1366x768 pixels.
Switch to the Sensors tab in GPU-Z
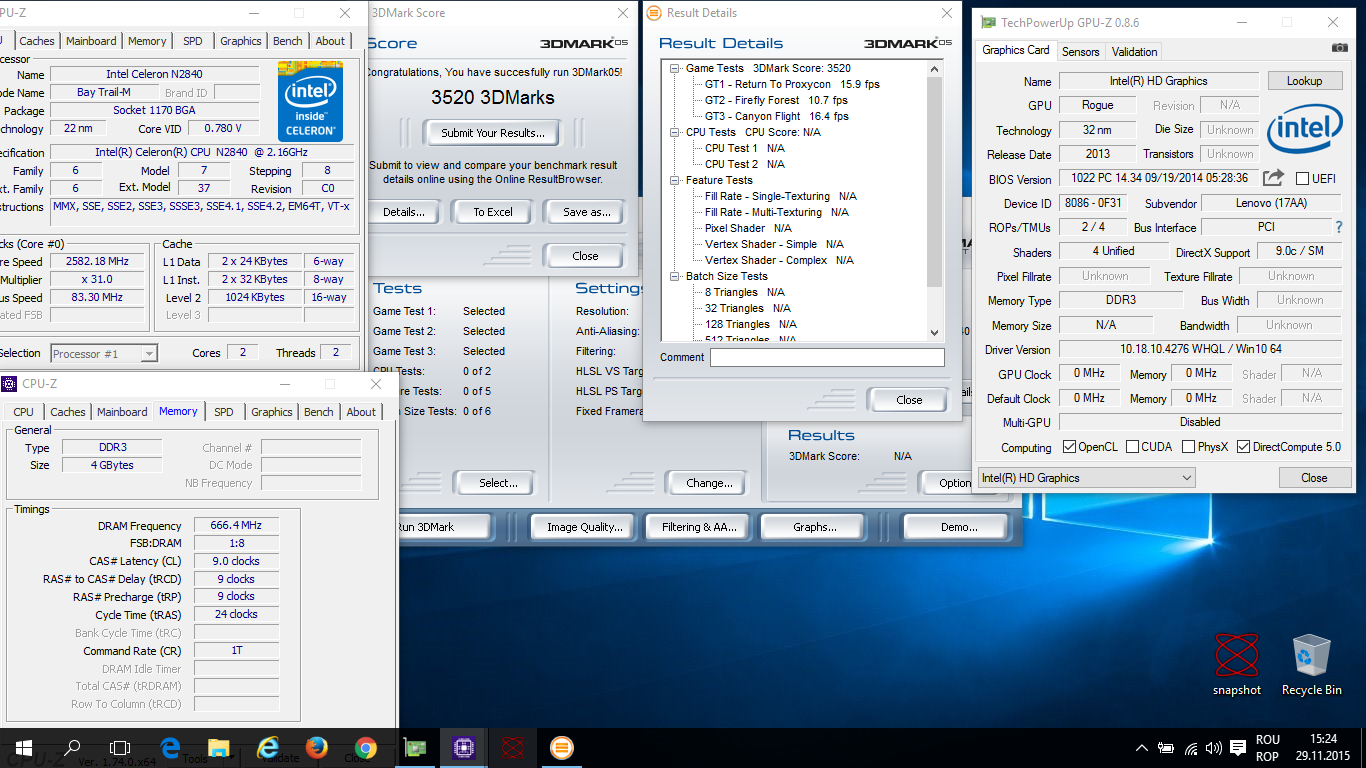(1080, 52)
